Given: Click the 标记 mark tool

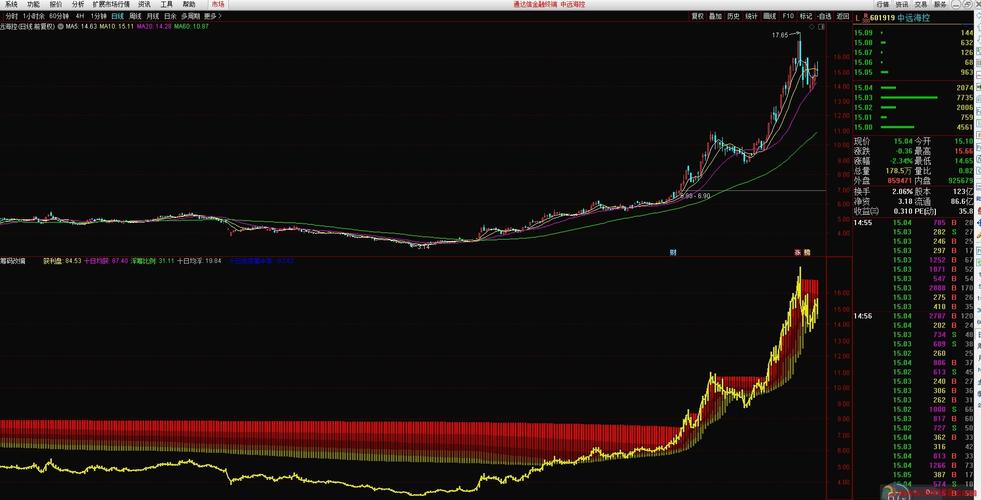Looking at the screenshot, I should pos(806,17).
